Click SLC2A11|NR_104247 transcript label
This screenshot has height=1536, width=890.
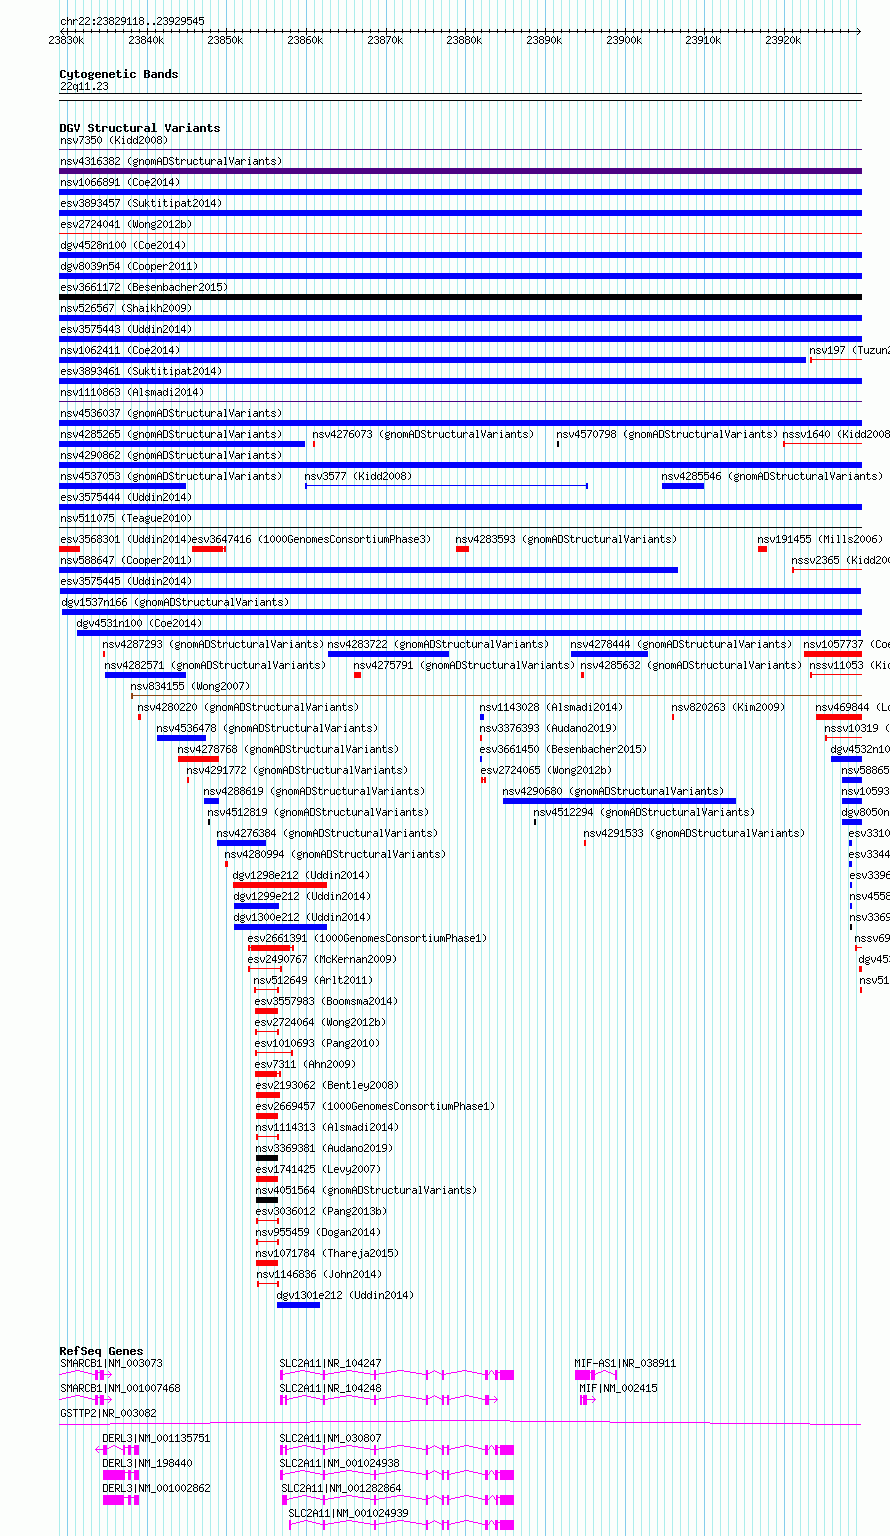click(x=330, y=1364)
